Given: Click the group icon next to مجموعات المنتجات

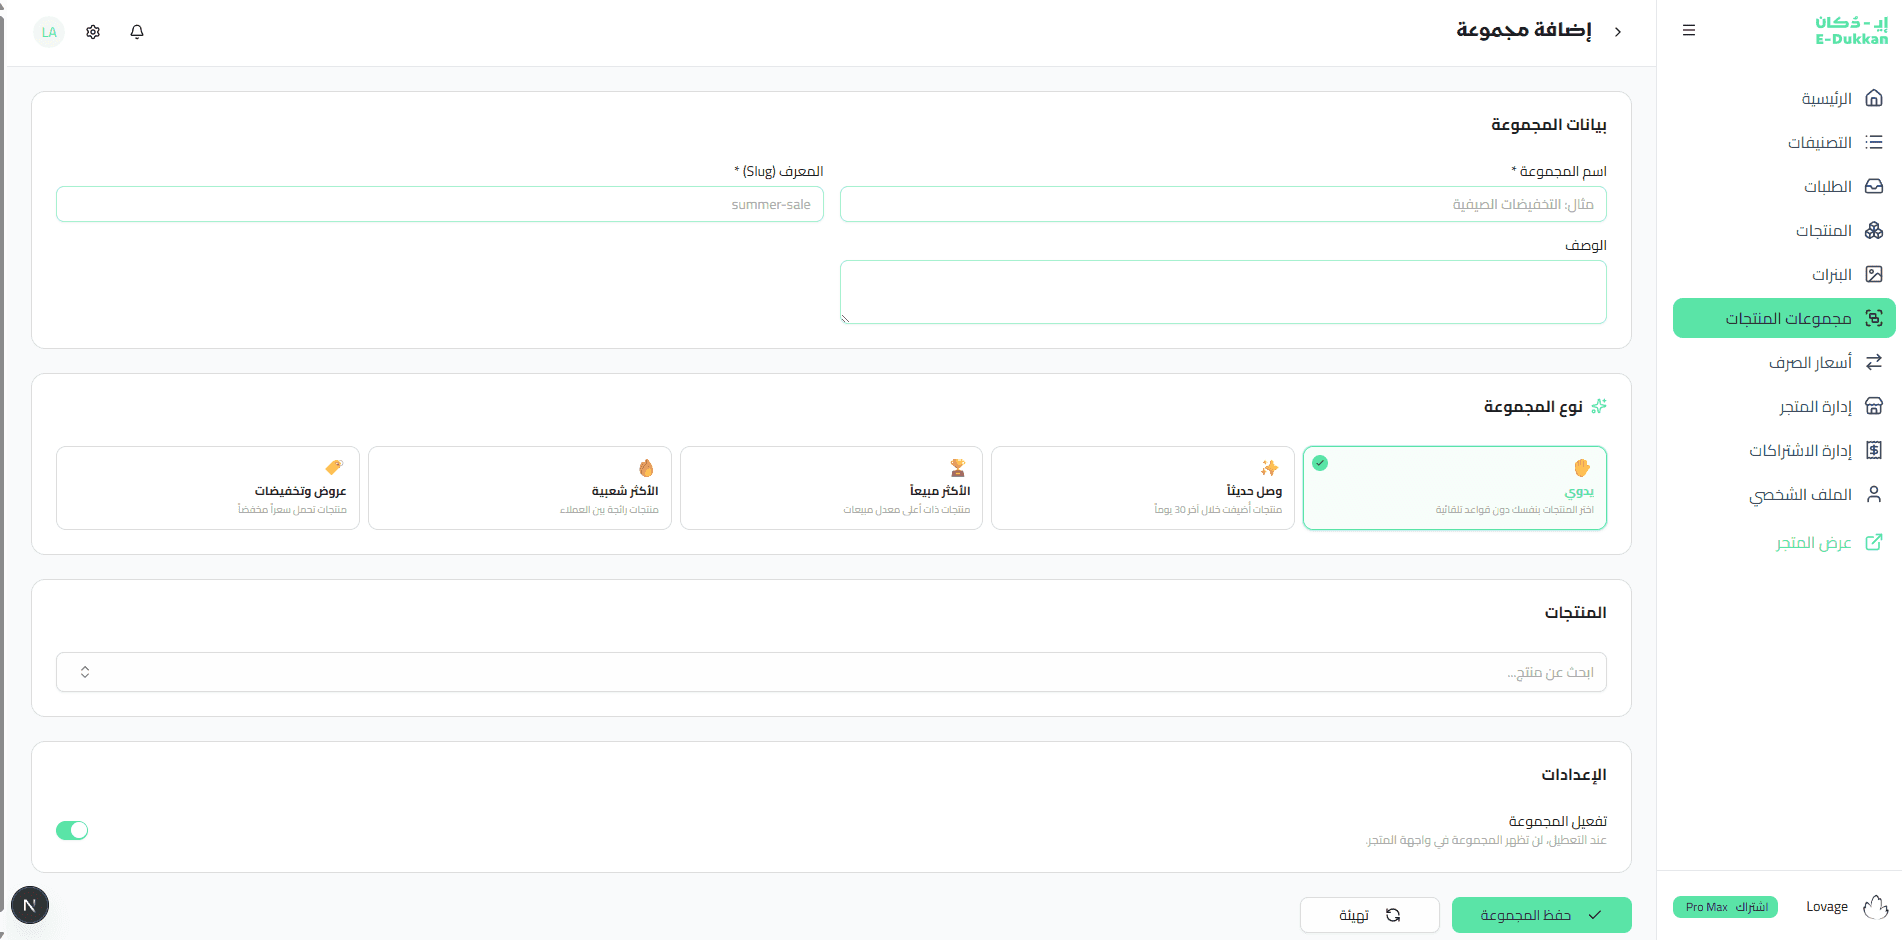Looking at the screenshot, I should coord(1874,318).
